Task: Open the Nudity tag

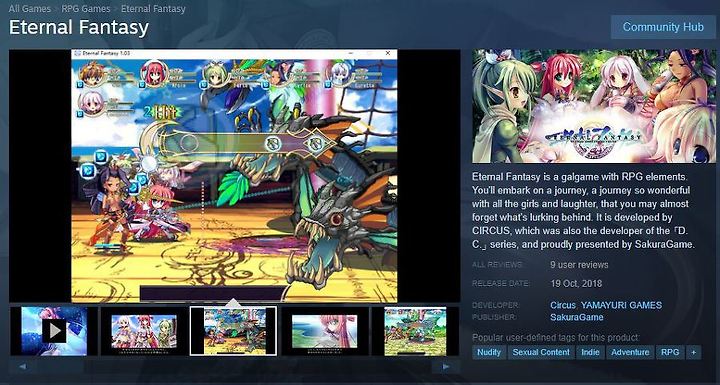Action: [x=489, y=352]
